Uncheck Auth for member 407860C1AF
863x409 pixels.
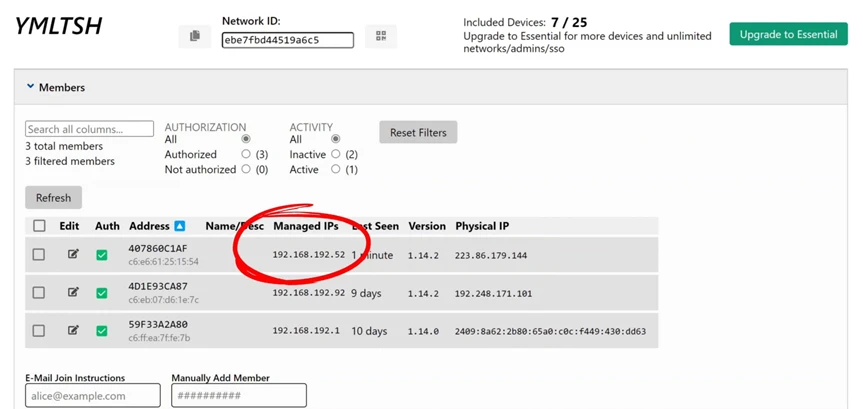101,255
